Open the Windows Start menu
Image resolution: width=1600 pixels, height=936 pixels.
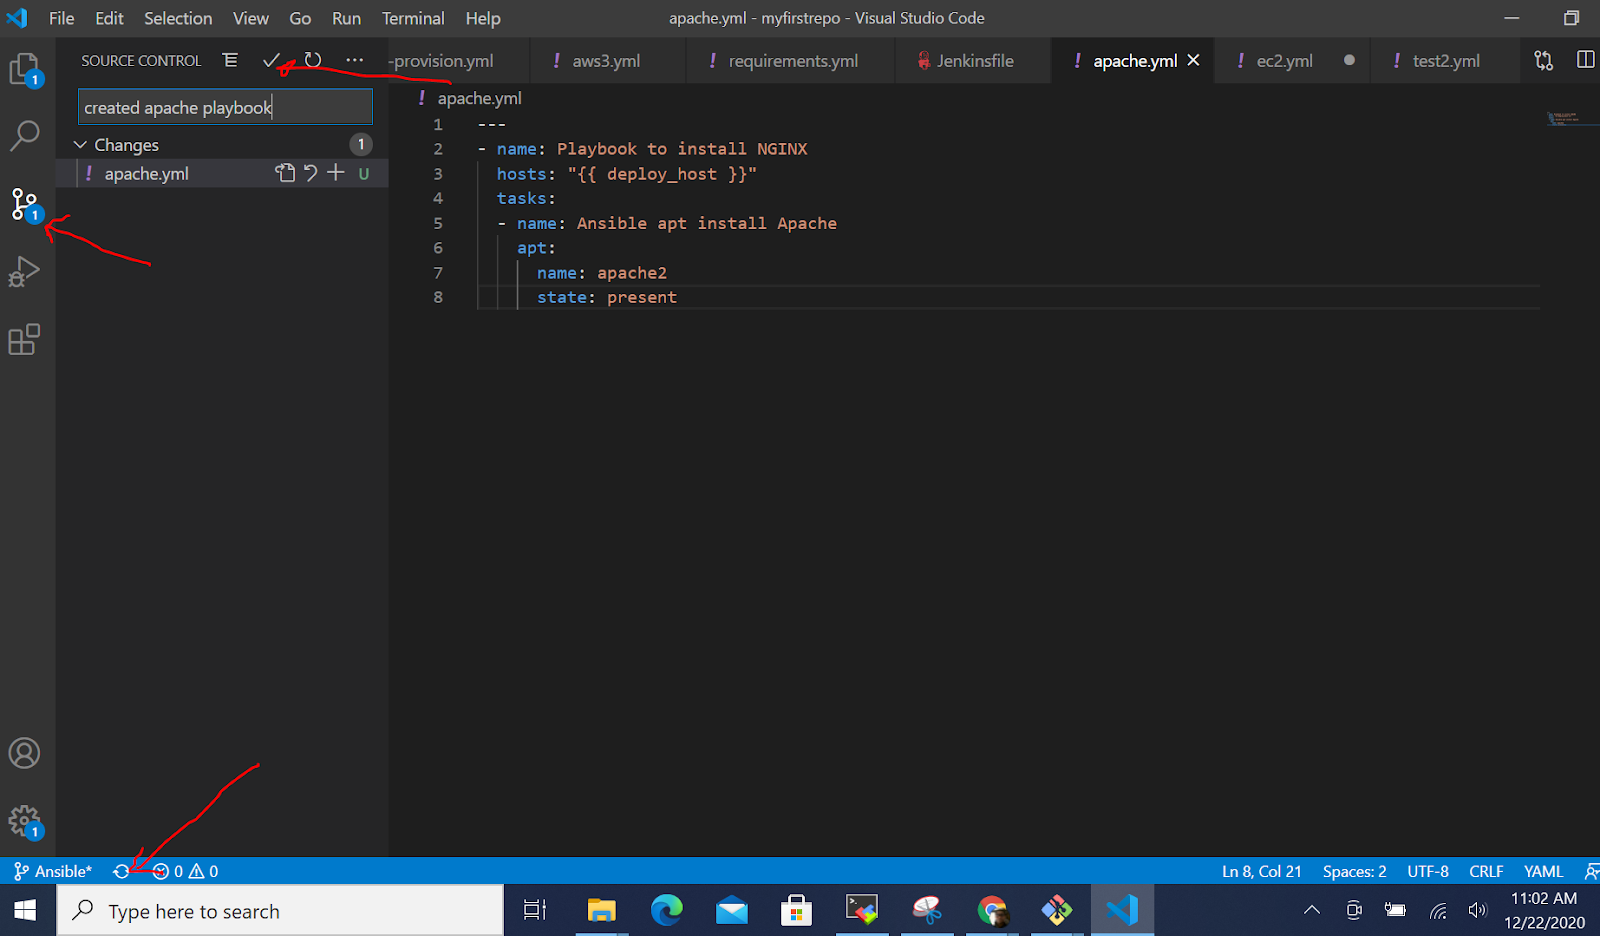point(26,910)
